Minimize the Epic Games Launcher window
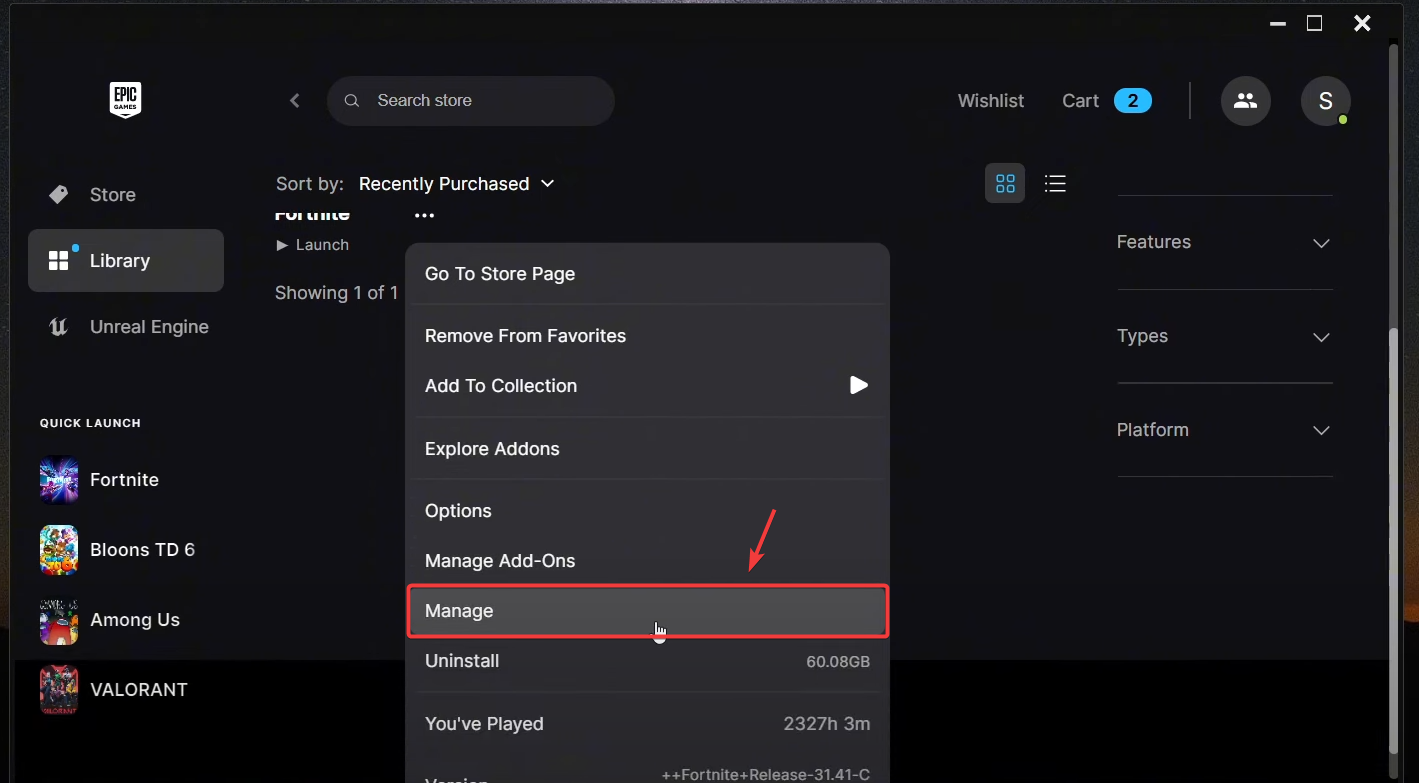The width and height of the screenshot is (1419, 783). coord(1278,23)
